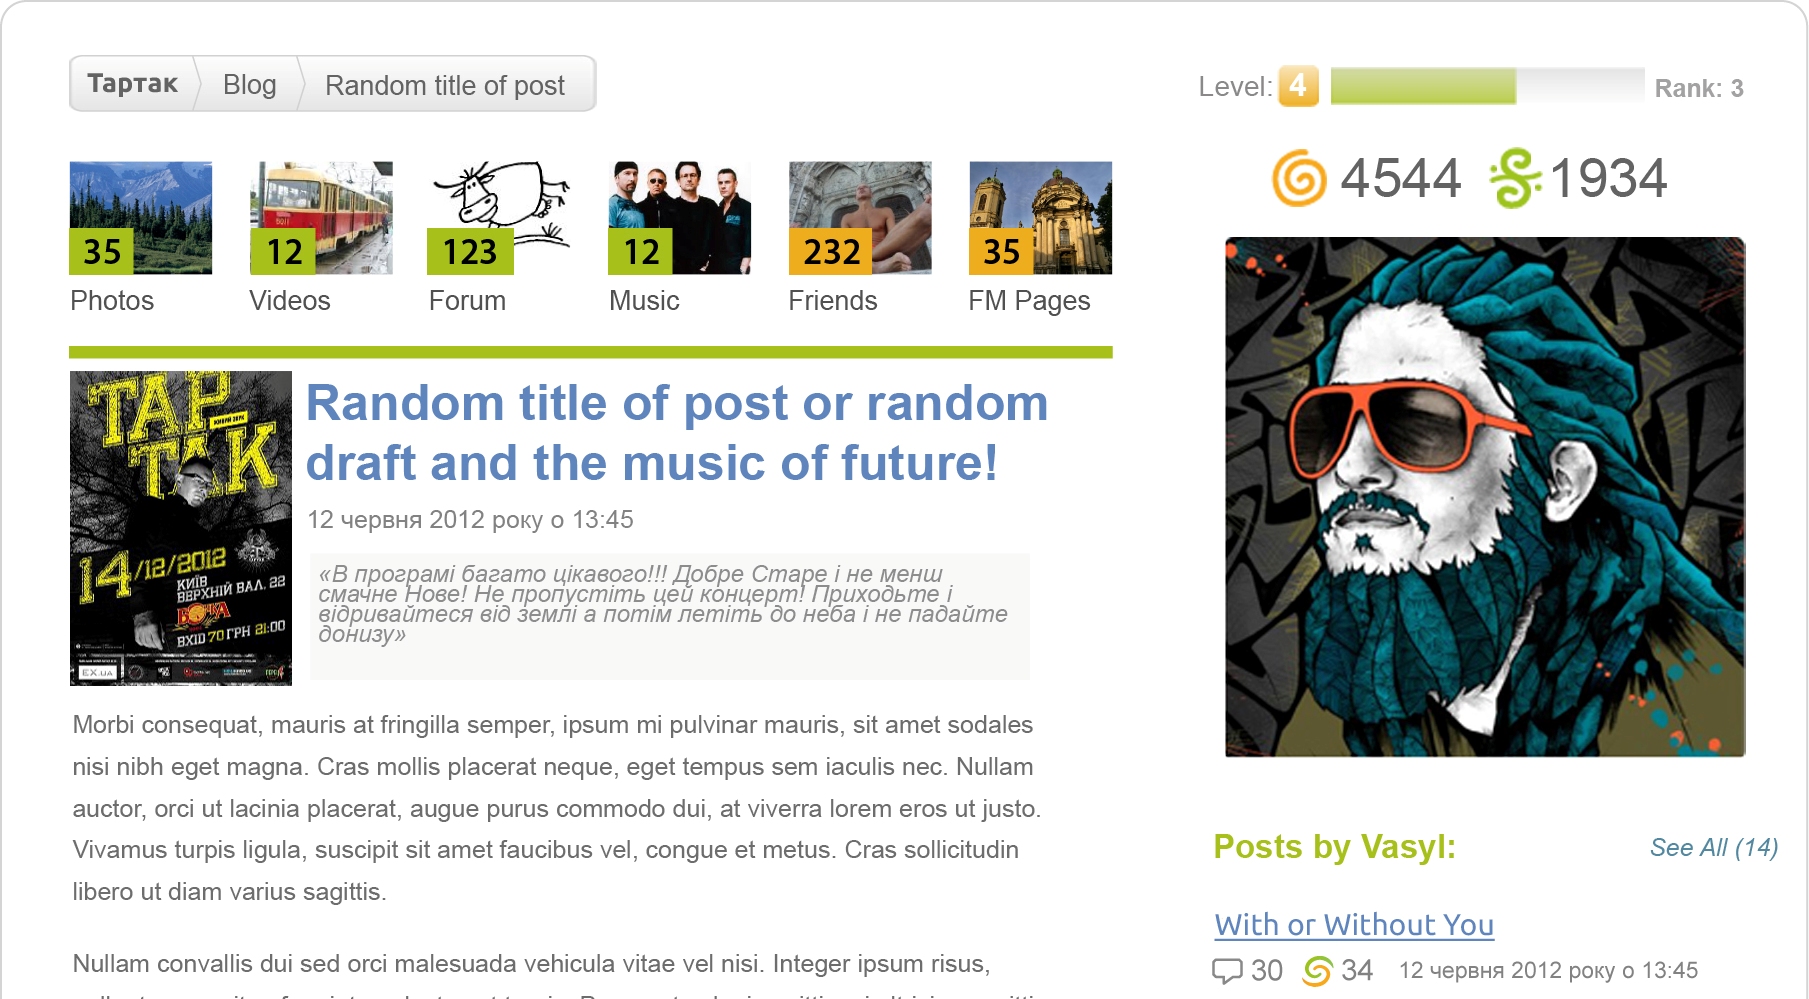Click the orange spiral points icon
1809x999 pixels.
tap(1299, 179)
